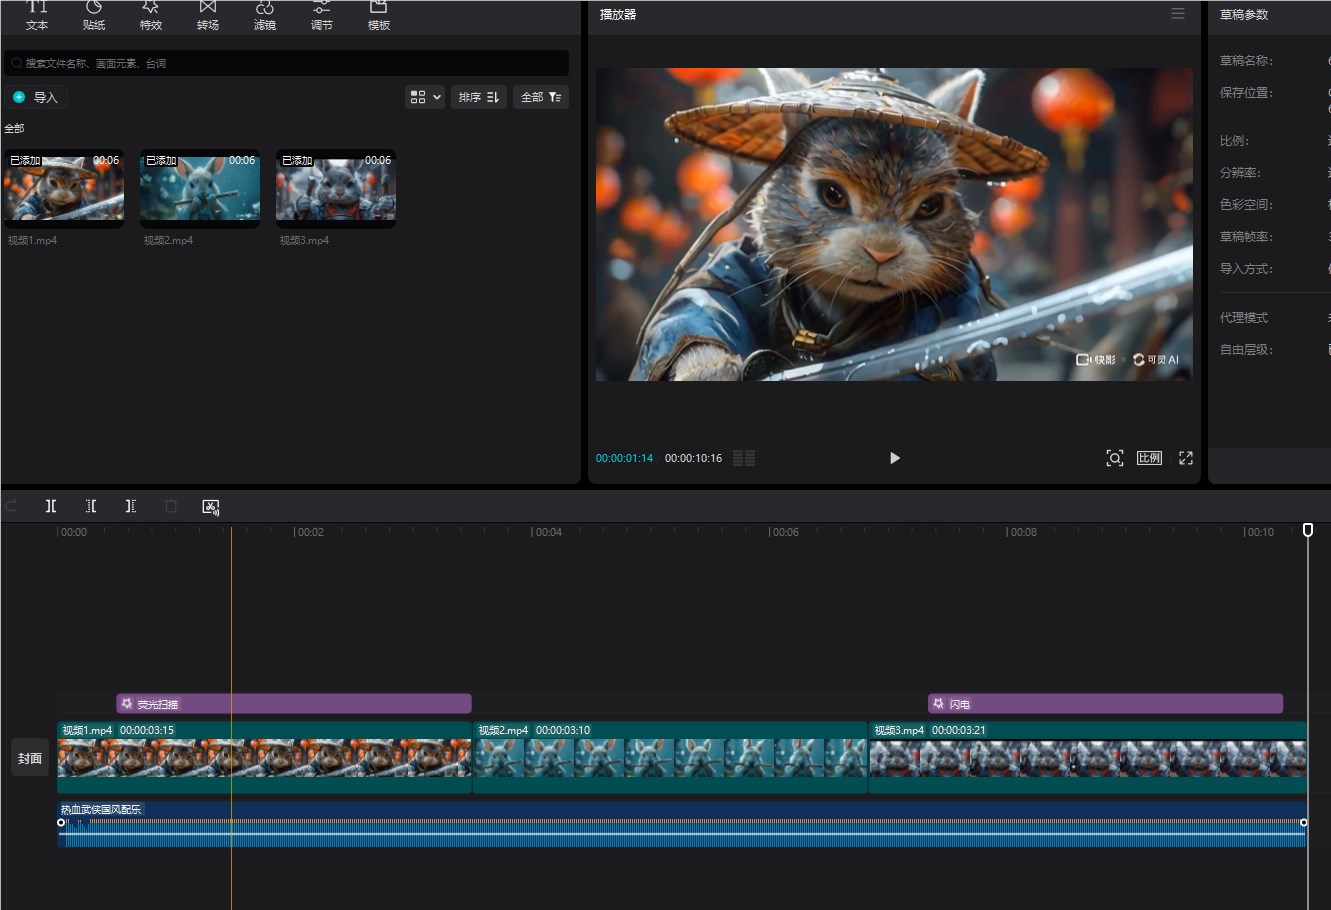Click the total duration 00:00:10:16
Image resolution: width=1331 pixels, height=910 pixels.
[x=693, y=458]
